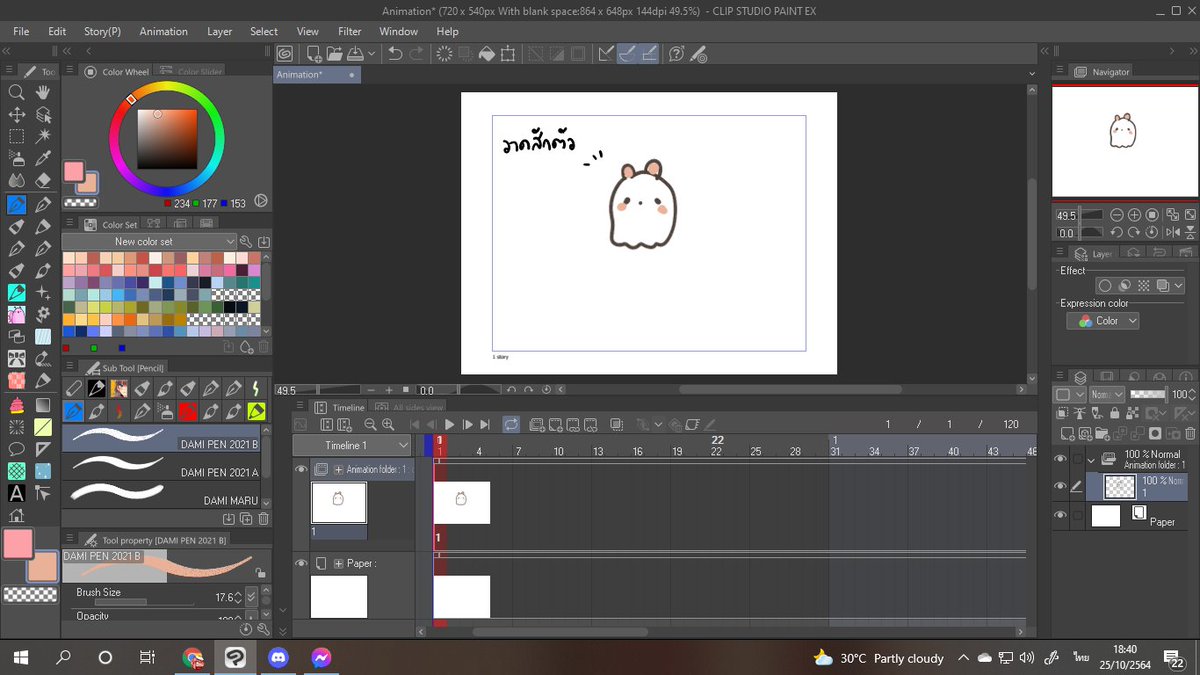Select the Hand move tool
Viewport: 1200px width, 675px height.
click(43, 92)
